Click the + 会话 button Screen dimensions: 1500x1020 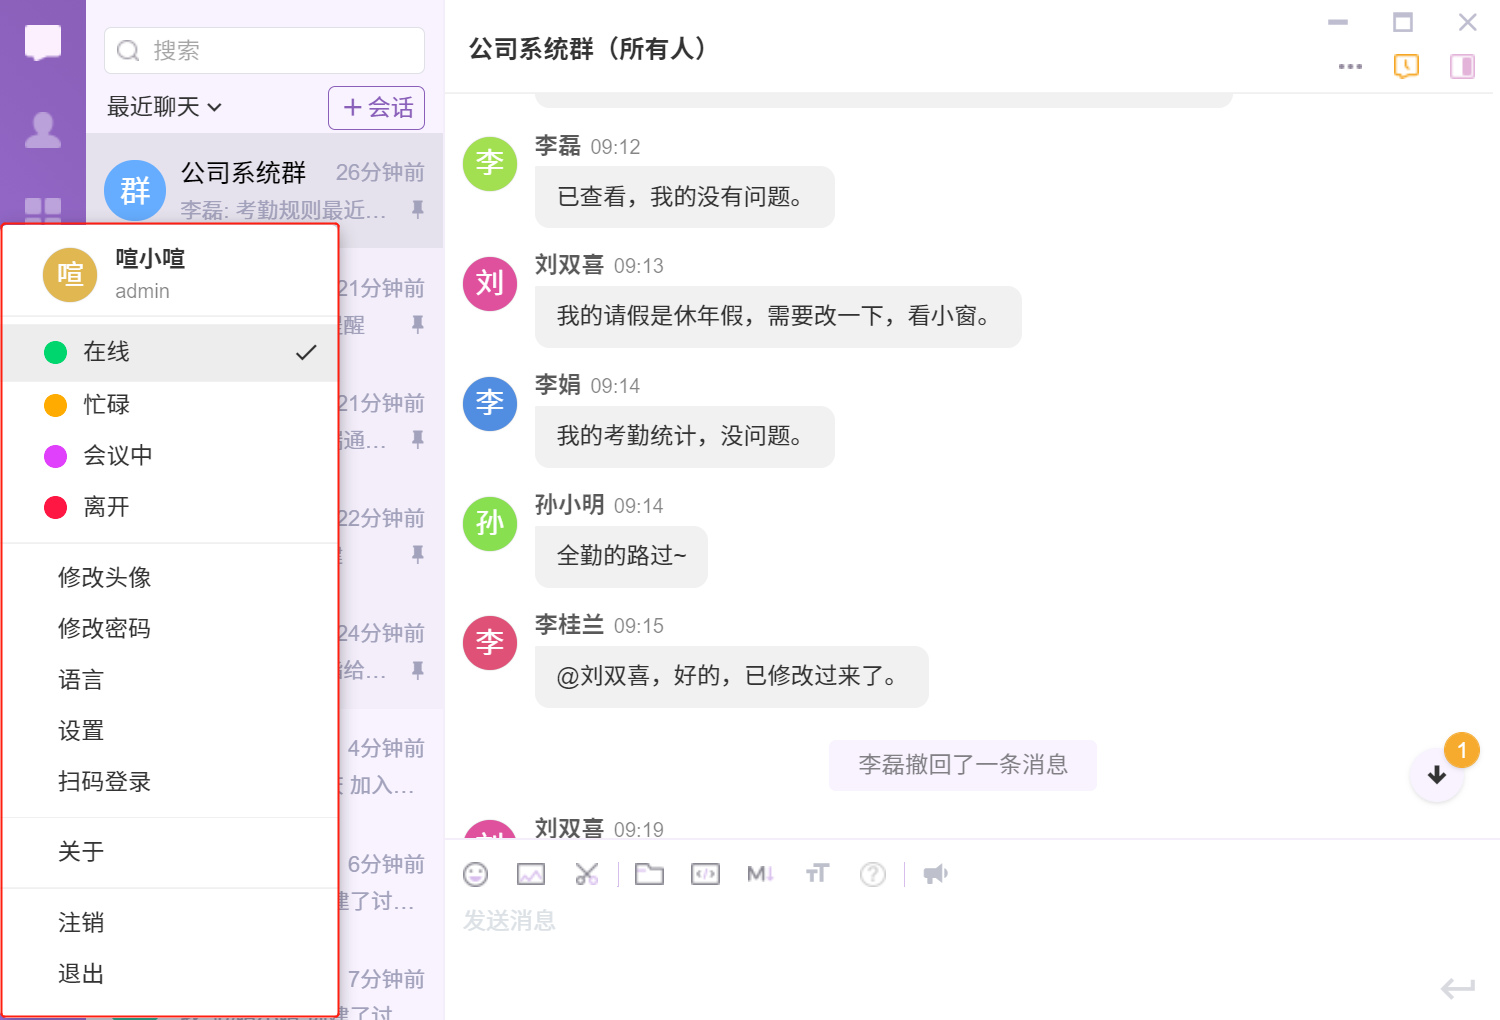pyautogui.click(x=377, y=108)
